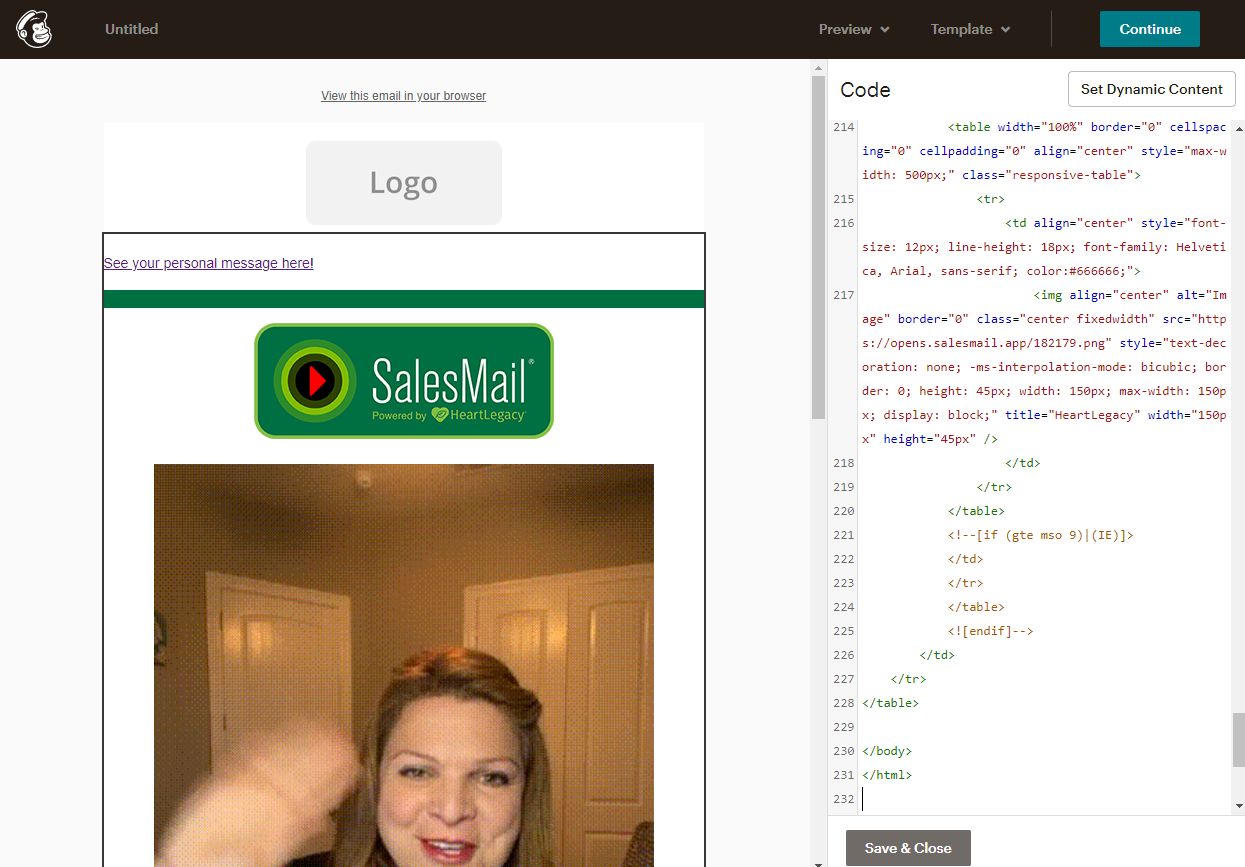Open the Preview dropdown menu
The width and height of the screenshot is (1245, 867).
click(853, 29)
